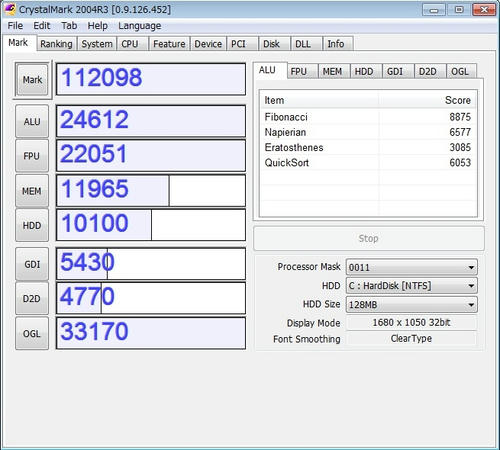
Task: Run the OGL benchmark button
Action: [x=32, y=333]
